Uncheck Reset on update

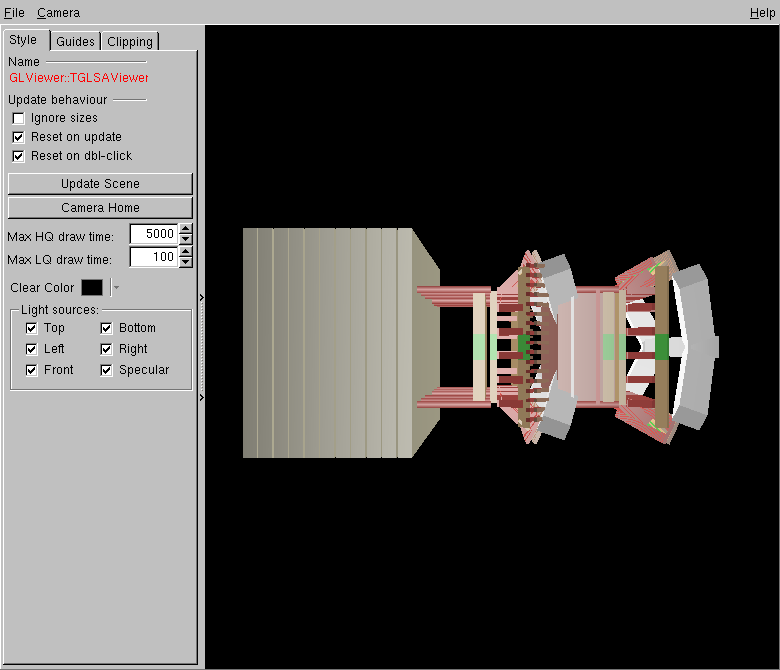19,137
